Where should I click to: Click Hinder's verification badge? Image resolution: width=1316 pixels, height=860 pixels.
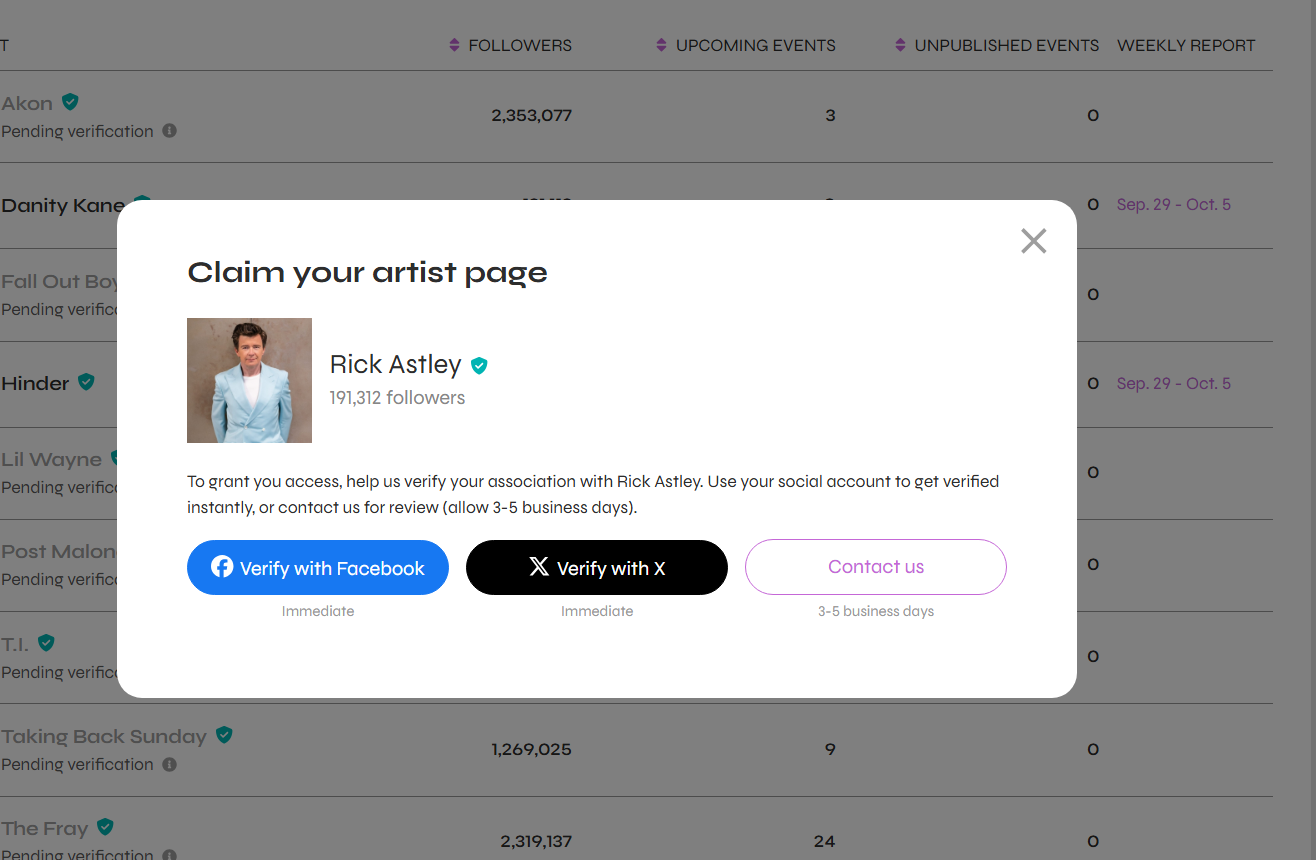click(85, 381)
